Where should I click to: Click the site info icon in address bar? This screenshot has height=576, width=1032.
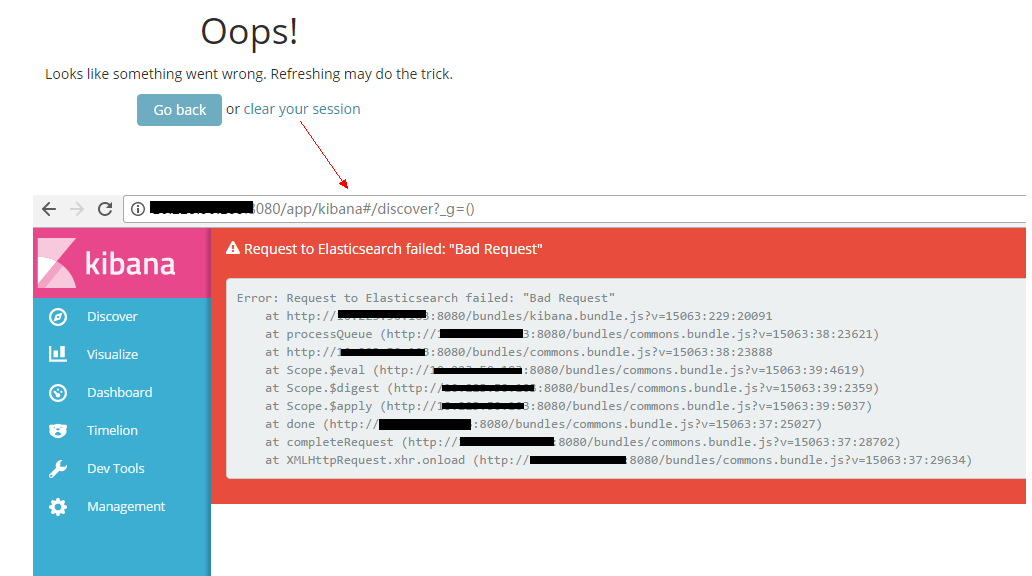click(x=138, y=209)
